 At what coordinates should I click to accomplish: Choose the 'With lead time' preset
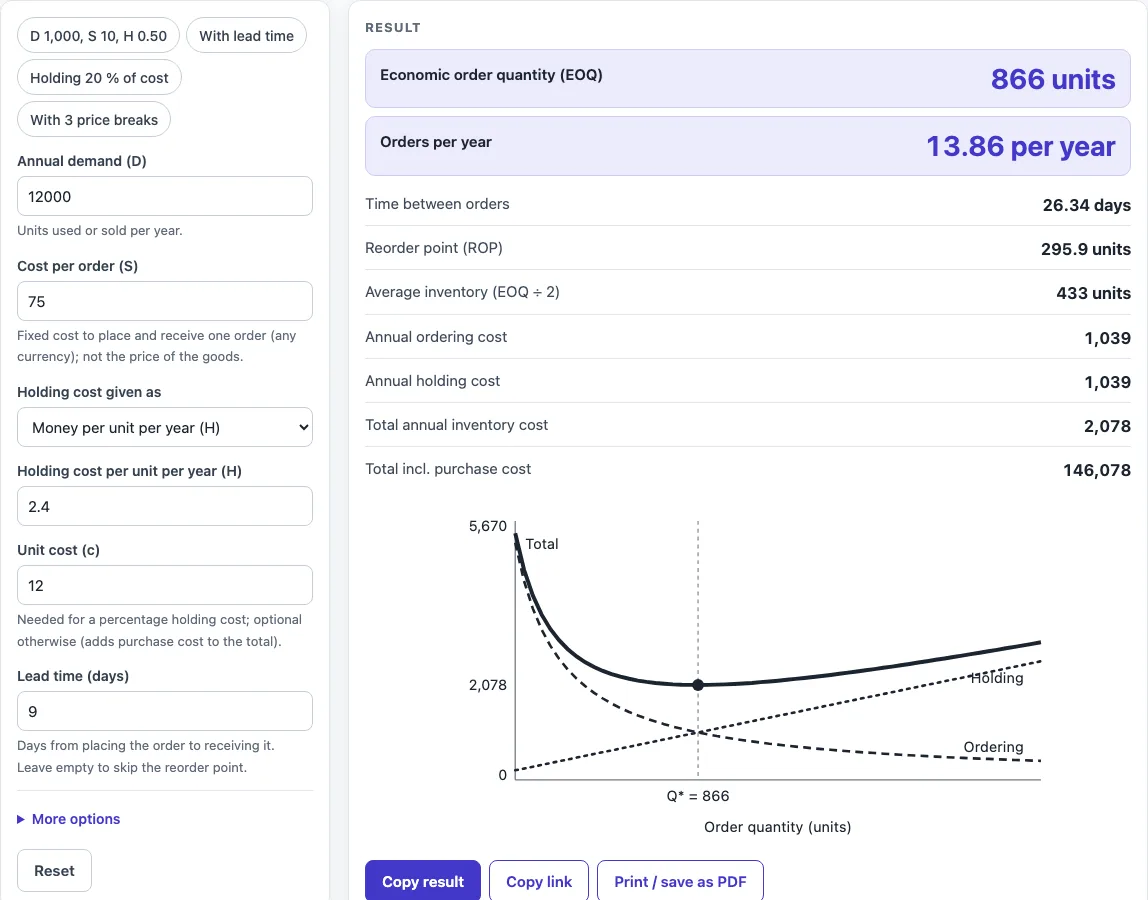click(x=246, y=36)
